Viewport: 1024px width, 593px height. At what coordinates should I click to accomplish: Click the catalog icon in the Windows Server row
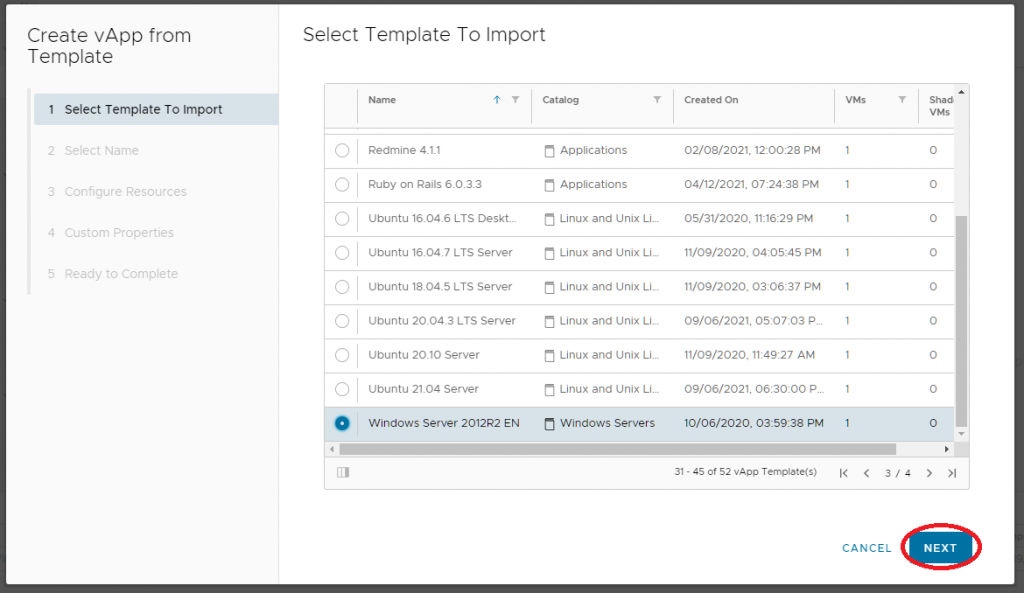coord(549,423)
